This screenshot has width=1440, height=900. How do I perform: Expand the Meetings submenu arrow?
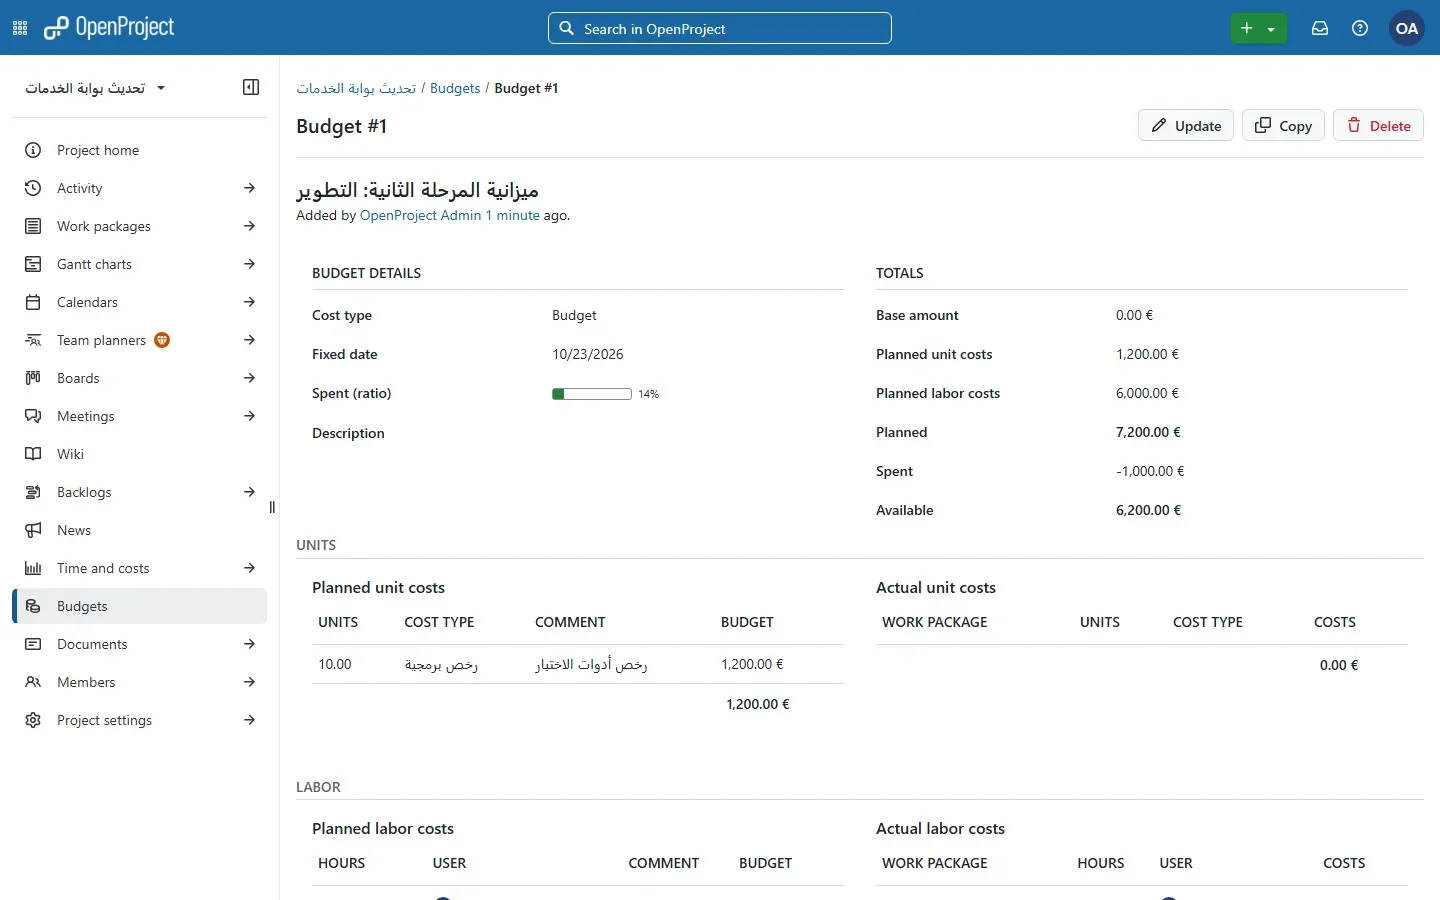click(x=249, y=416)
